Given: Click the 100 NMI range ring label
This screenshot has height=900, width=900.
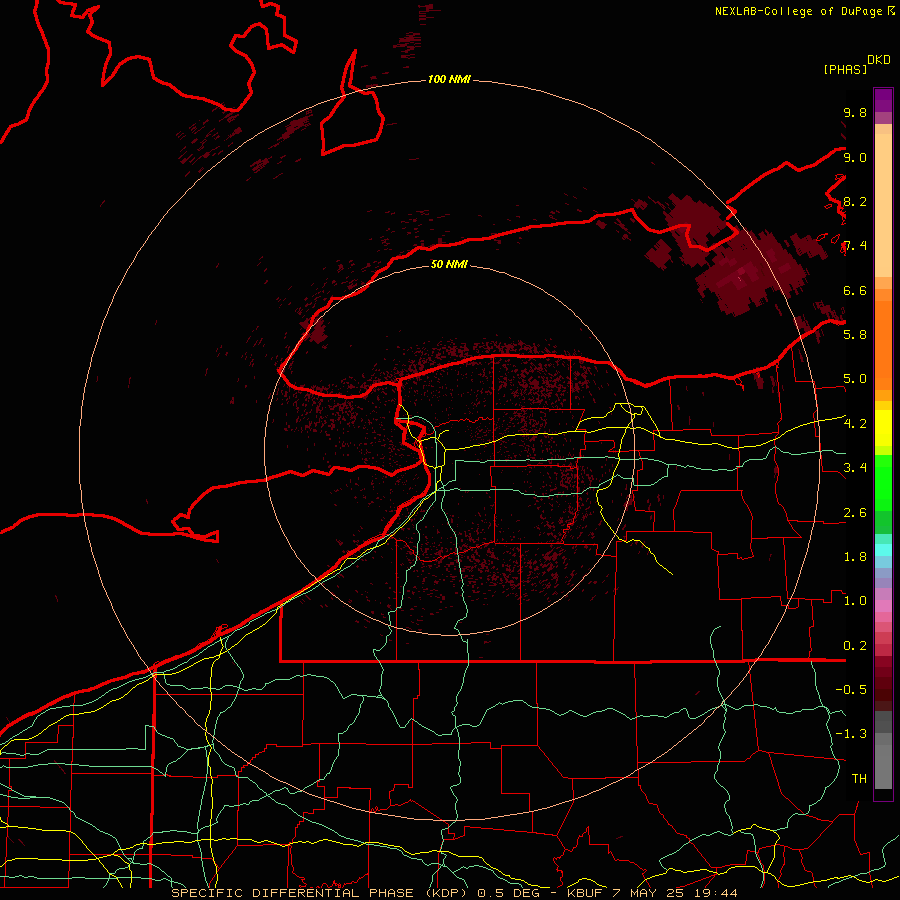Looking at the screenshot, I should pyautogui.click(x=449, y=79).
